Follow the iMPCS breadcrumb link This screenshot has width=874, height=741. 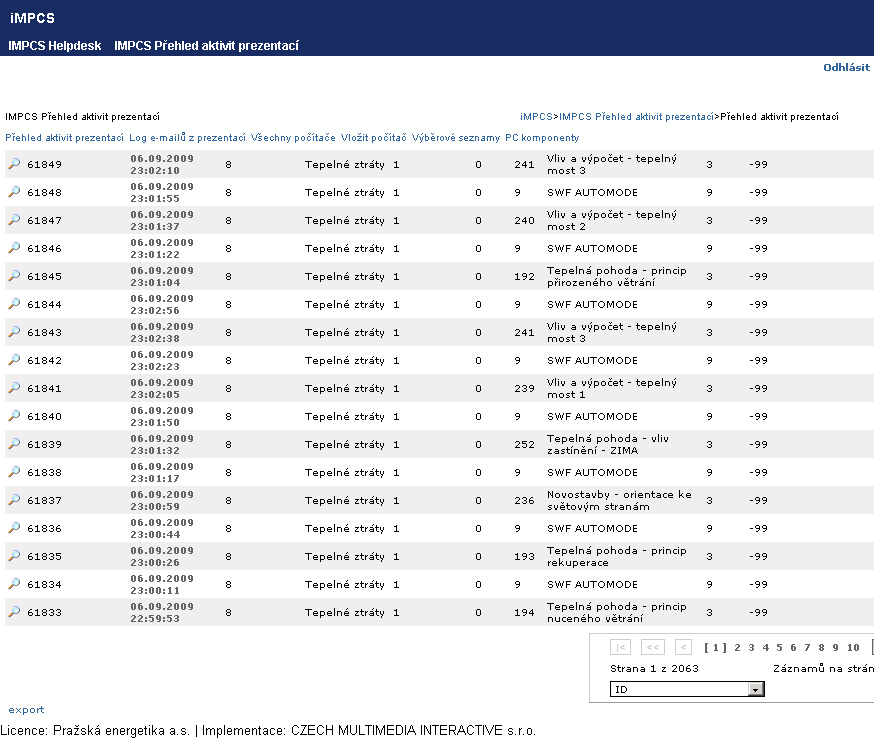[x=536, y=117]
